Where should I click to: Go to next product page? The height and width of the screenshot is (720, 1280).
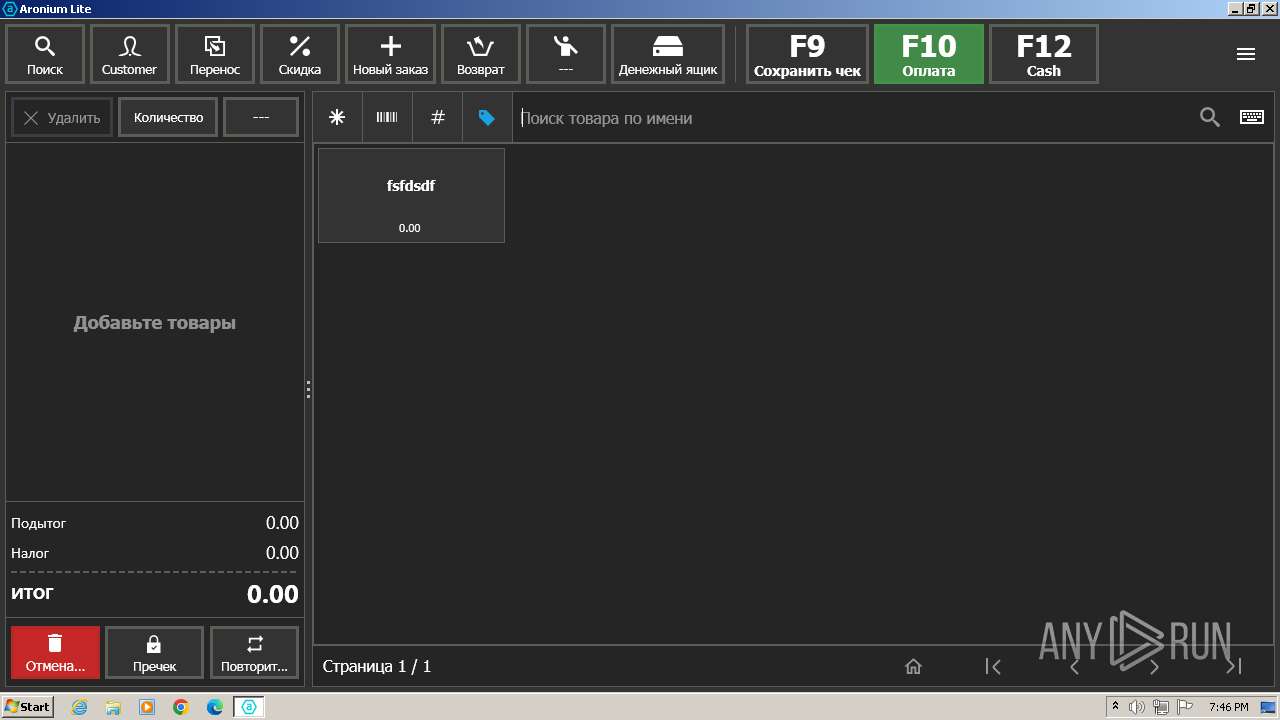(x=1154, y=667)
